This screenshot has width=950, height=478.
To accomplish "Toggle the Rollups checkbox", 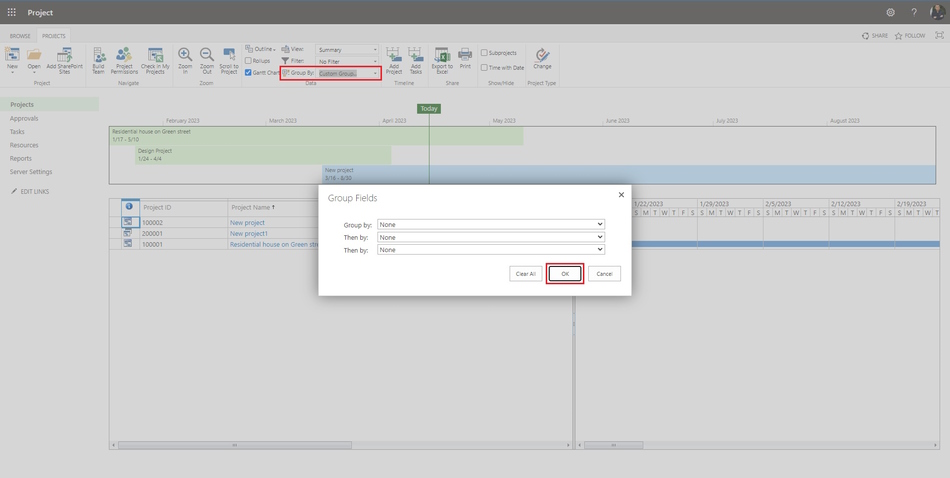I will 248,61.
